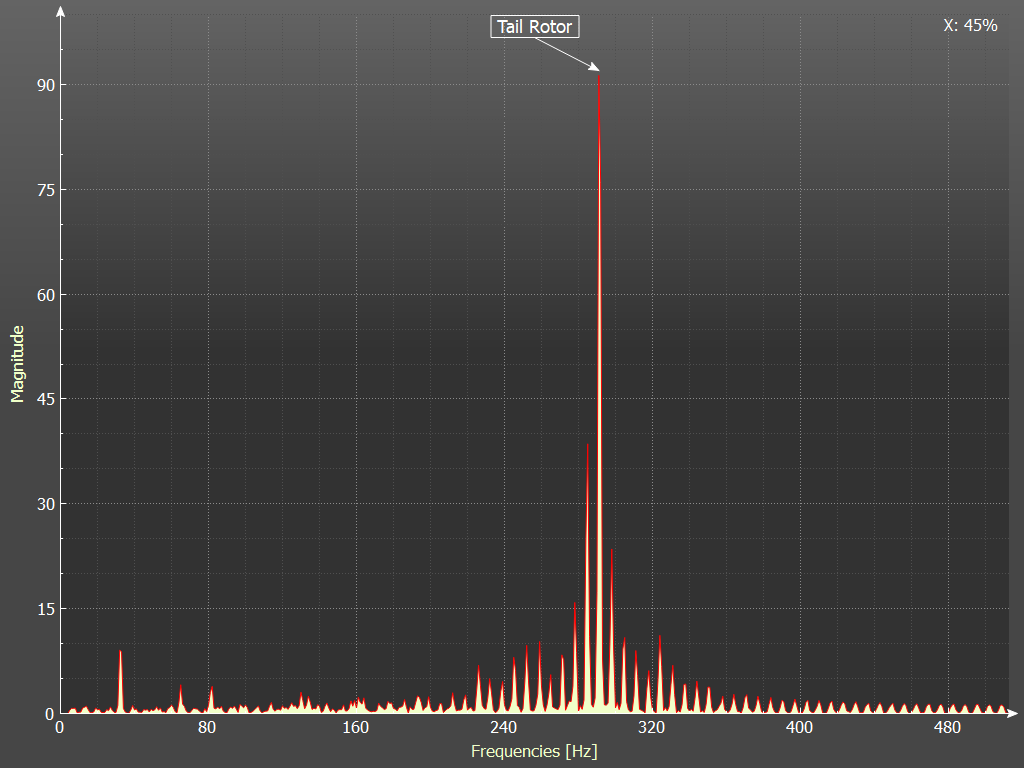Click the X: 45% readout text

(x=969, y=26)
